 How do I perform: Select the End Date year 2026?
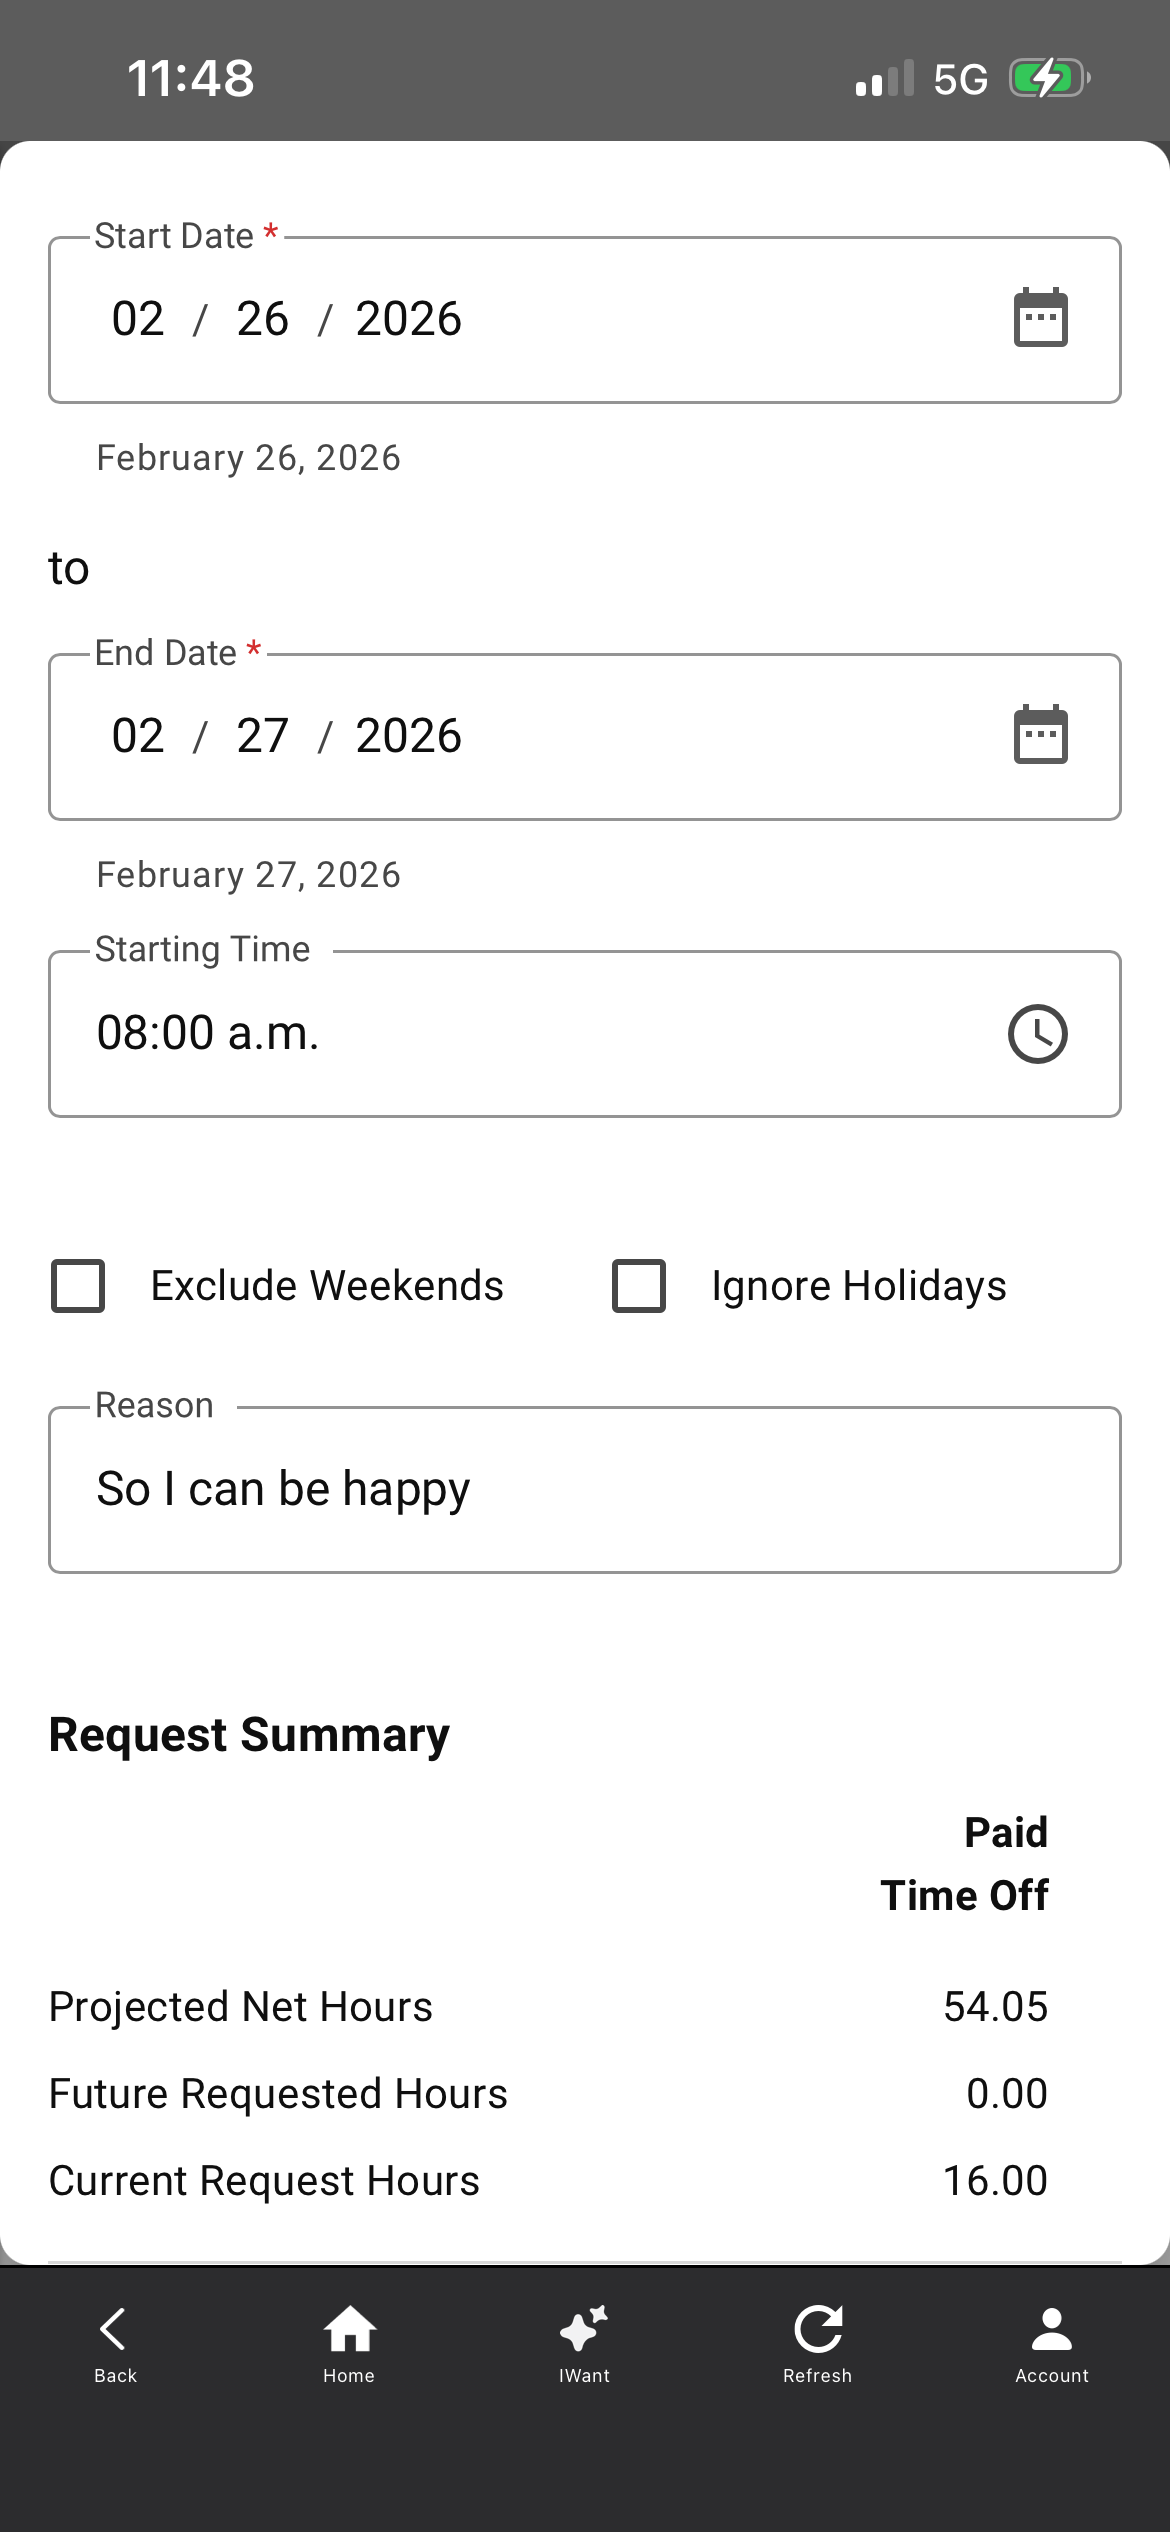(x=408, y=737)
